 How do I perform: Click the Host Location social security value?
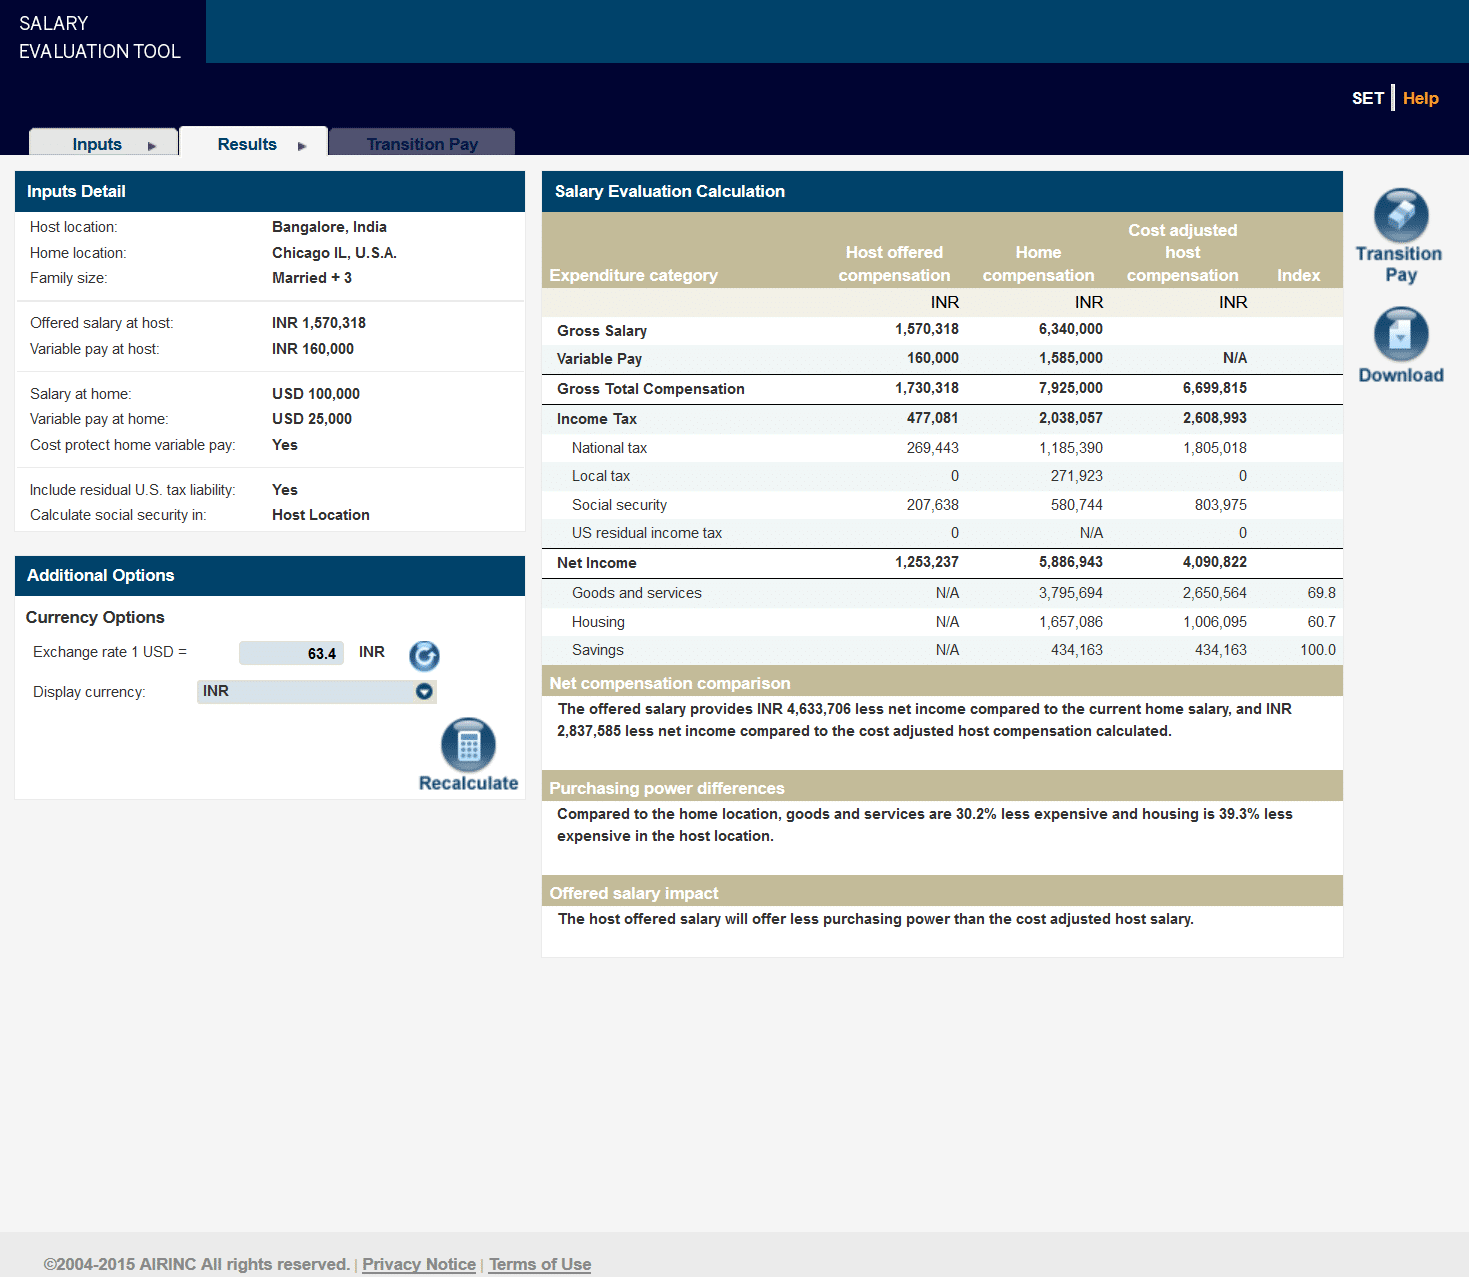click(320, 515)
